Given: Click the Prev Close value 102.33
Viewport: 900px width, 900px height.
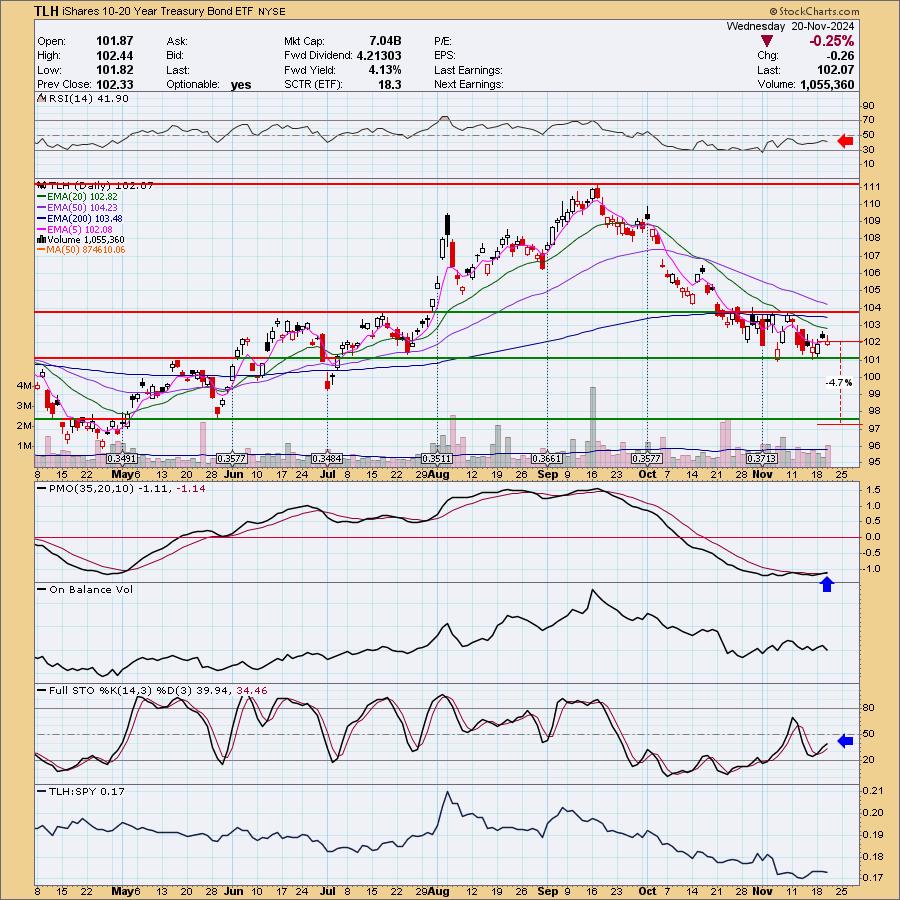Looking at the screenshot, I should [115, 84].
